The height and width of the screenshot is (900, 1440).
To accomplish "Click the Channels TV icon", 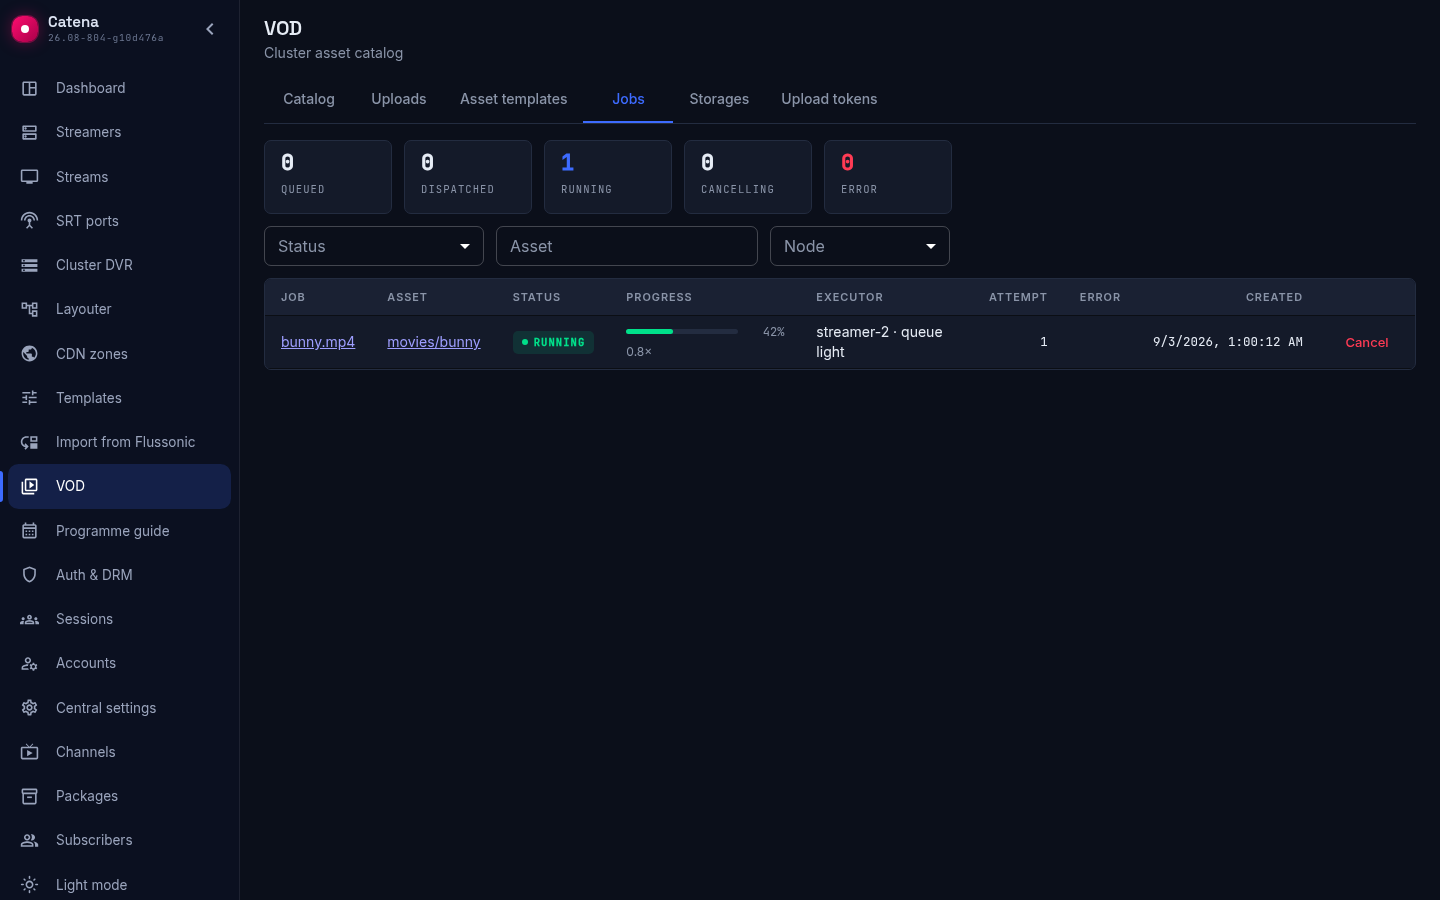I will point(30,752).
